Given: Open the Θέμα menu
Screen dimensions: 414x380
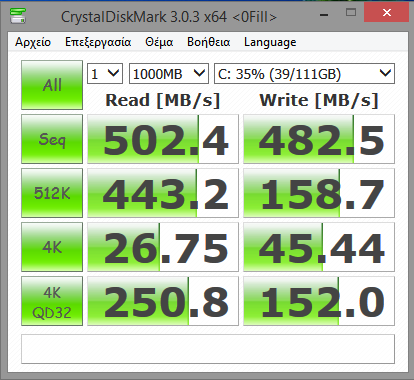Looking at the screenshot, I should (x=159, y=42).
